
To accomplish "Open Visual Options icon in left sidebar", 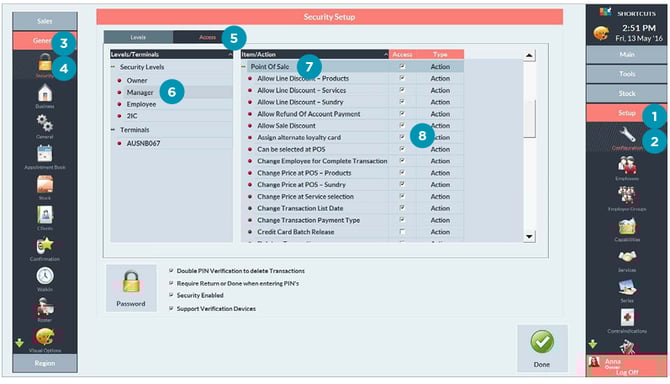I will click(45, 337).
